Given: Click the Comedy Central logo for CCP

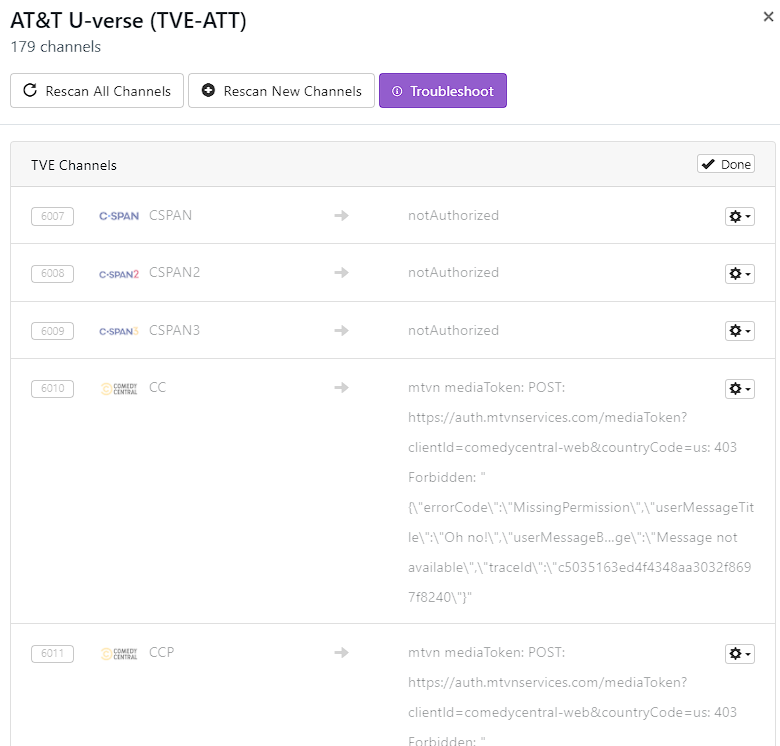Looking at the screenshot, I should [119, 653].
